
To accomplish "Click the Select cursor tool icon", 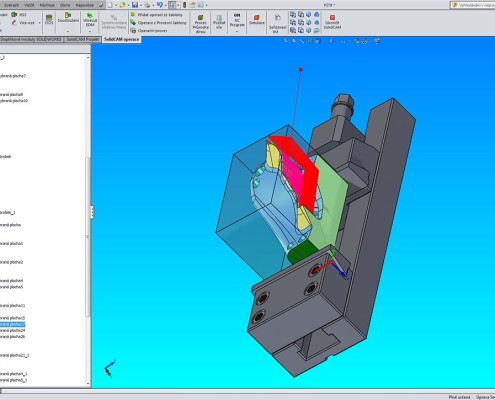I will 172,5.
